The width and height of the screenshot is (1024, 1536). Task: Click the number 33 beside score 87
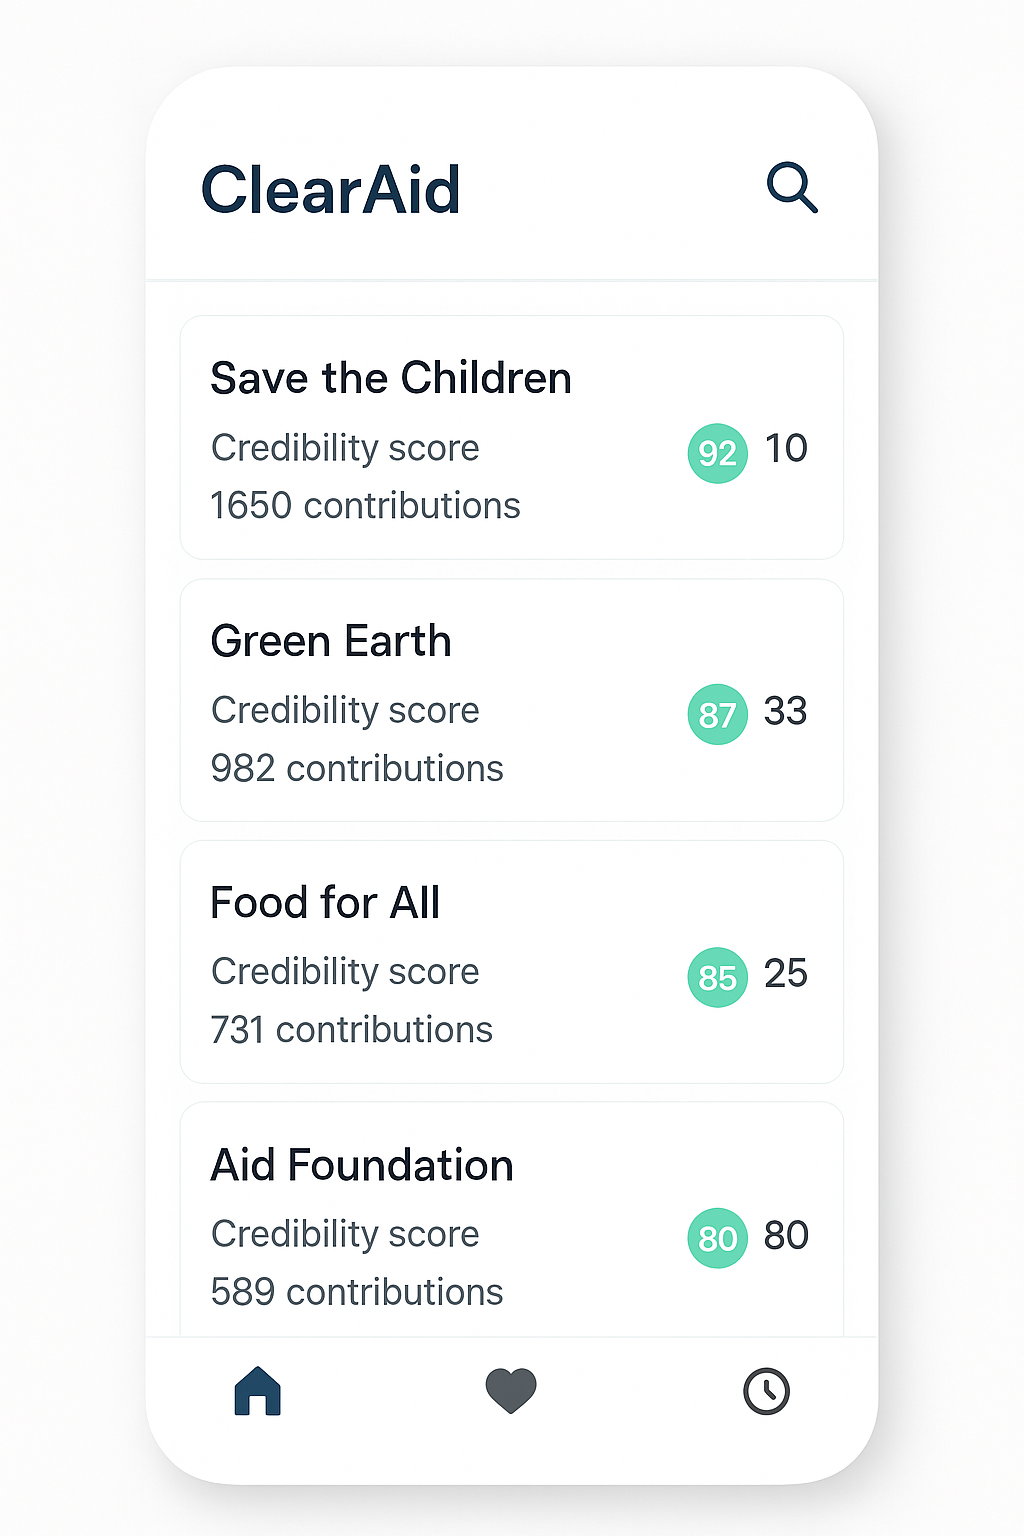[x=786, y=711]
